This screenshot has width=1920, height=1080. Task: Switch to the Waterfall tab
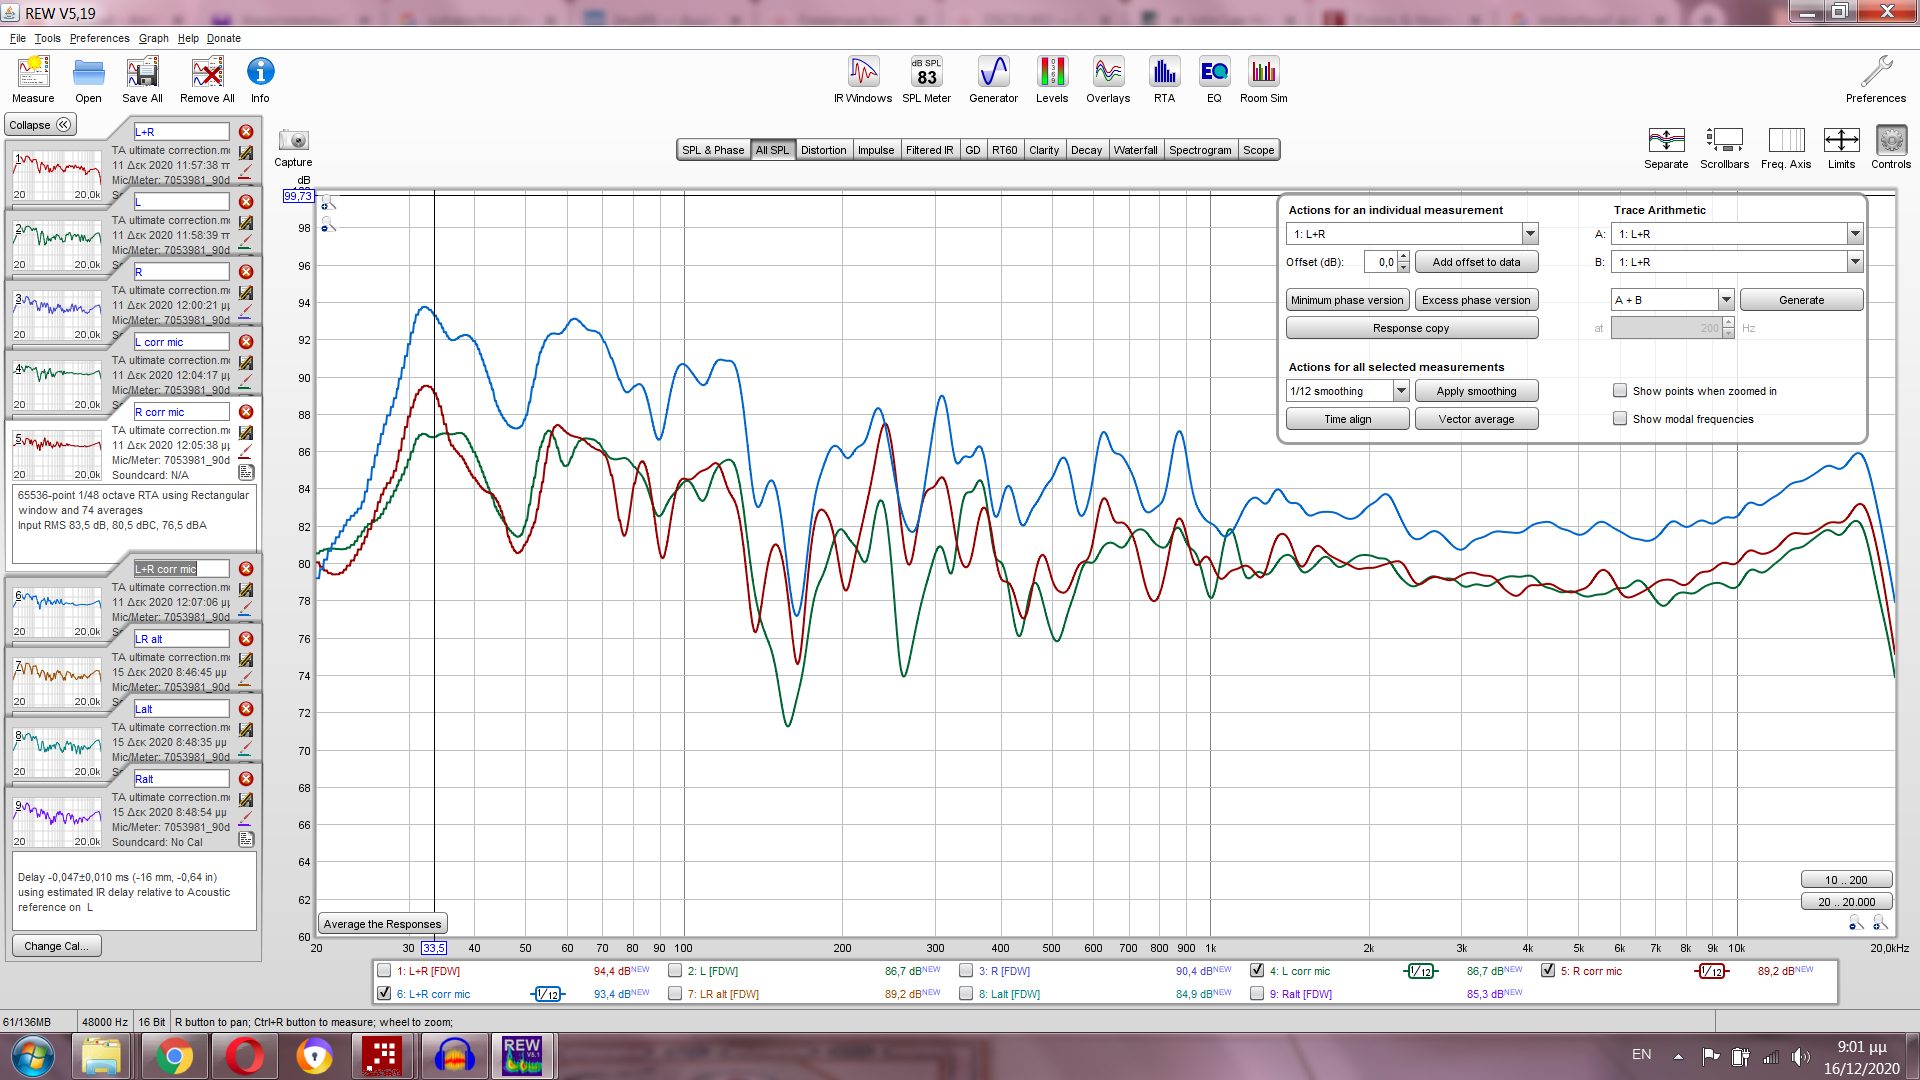click(x=1135, y=150)
